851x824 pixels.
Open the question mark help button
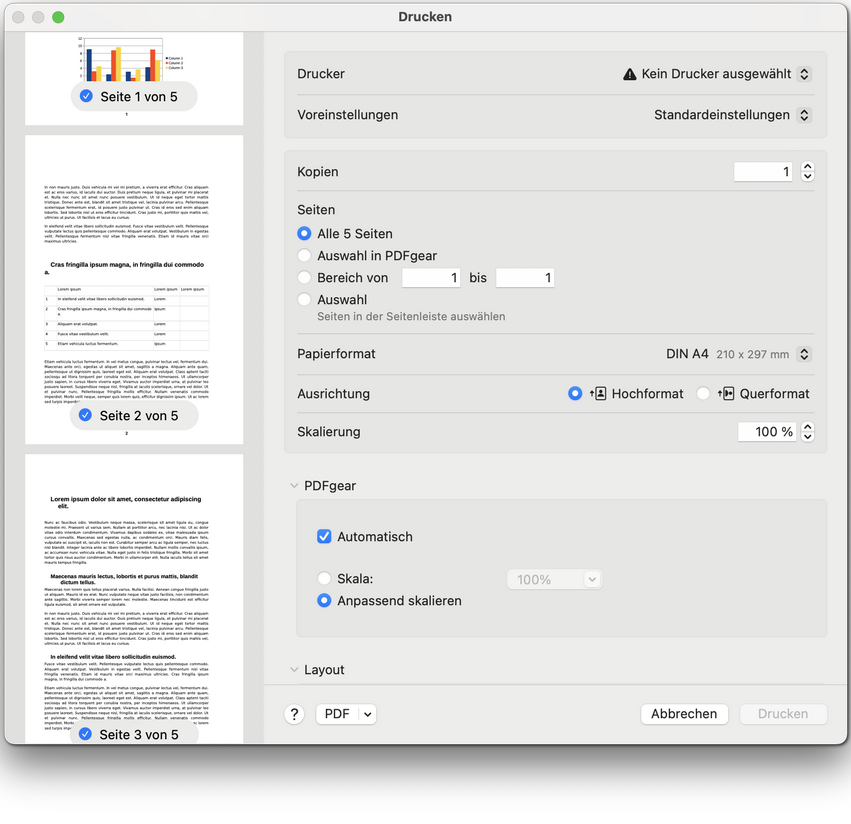point(293,713)
